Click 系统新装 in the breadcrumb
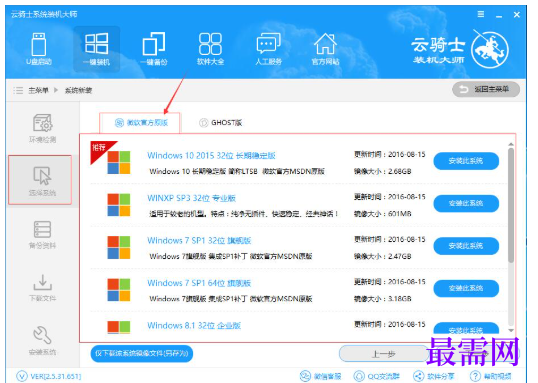 (78, 90)
